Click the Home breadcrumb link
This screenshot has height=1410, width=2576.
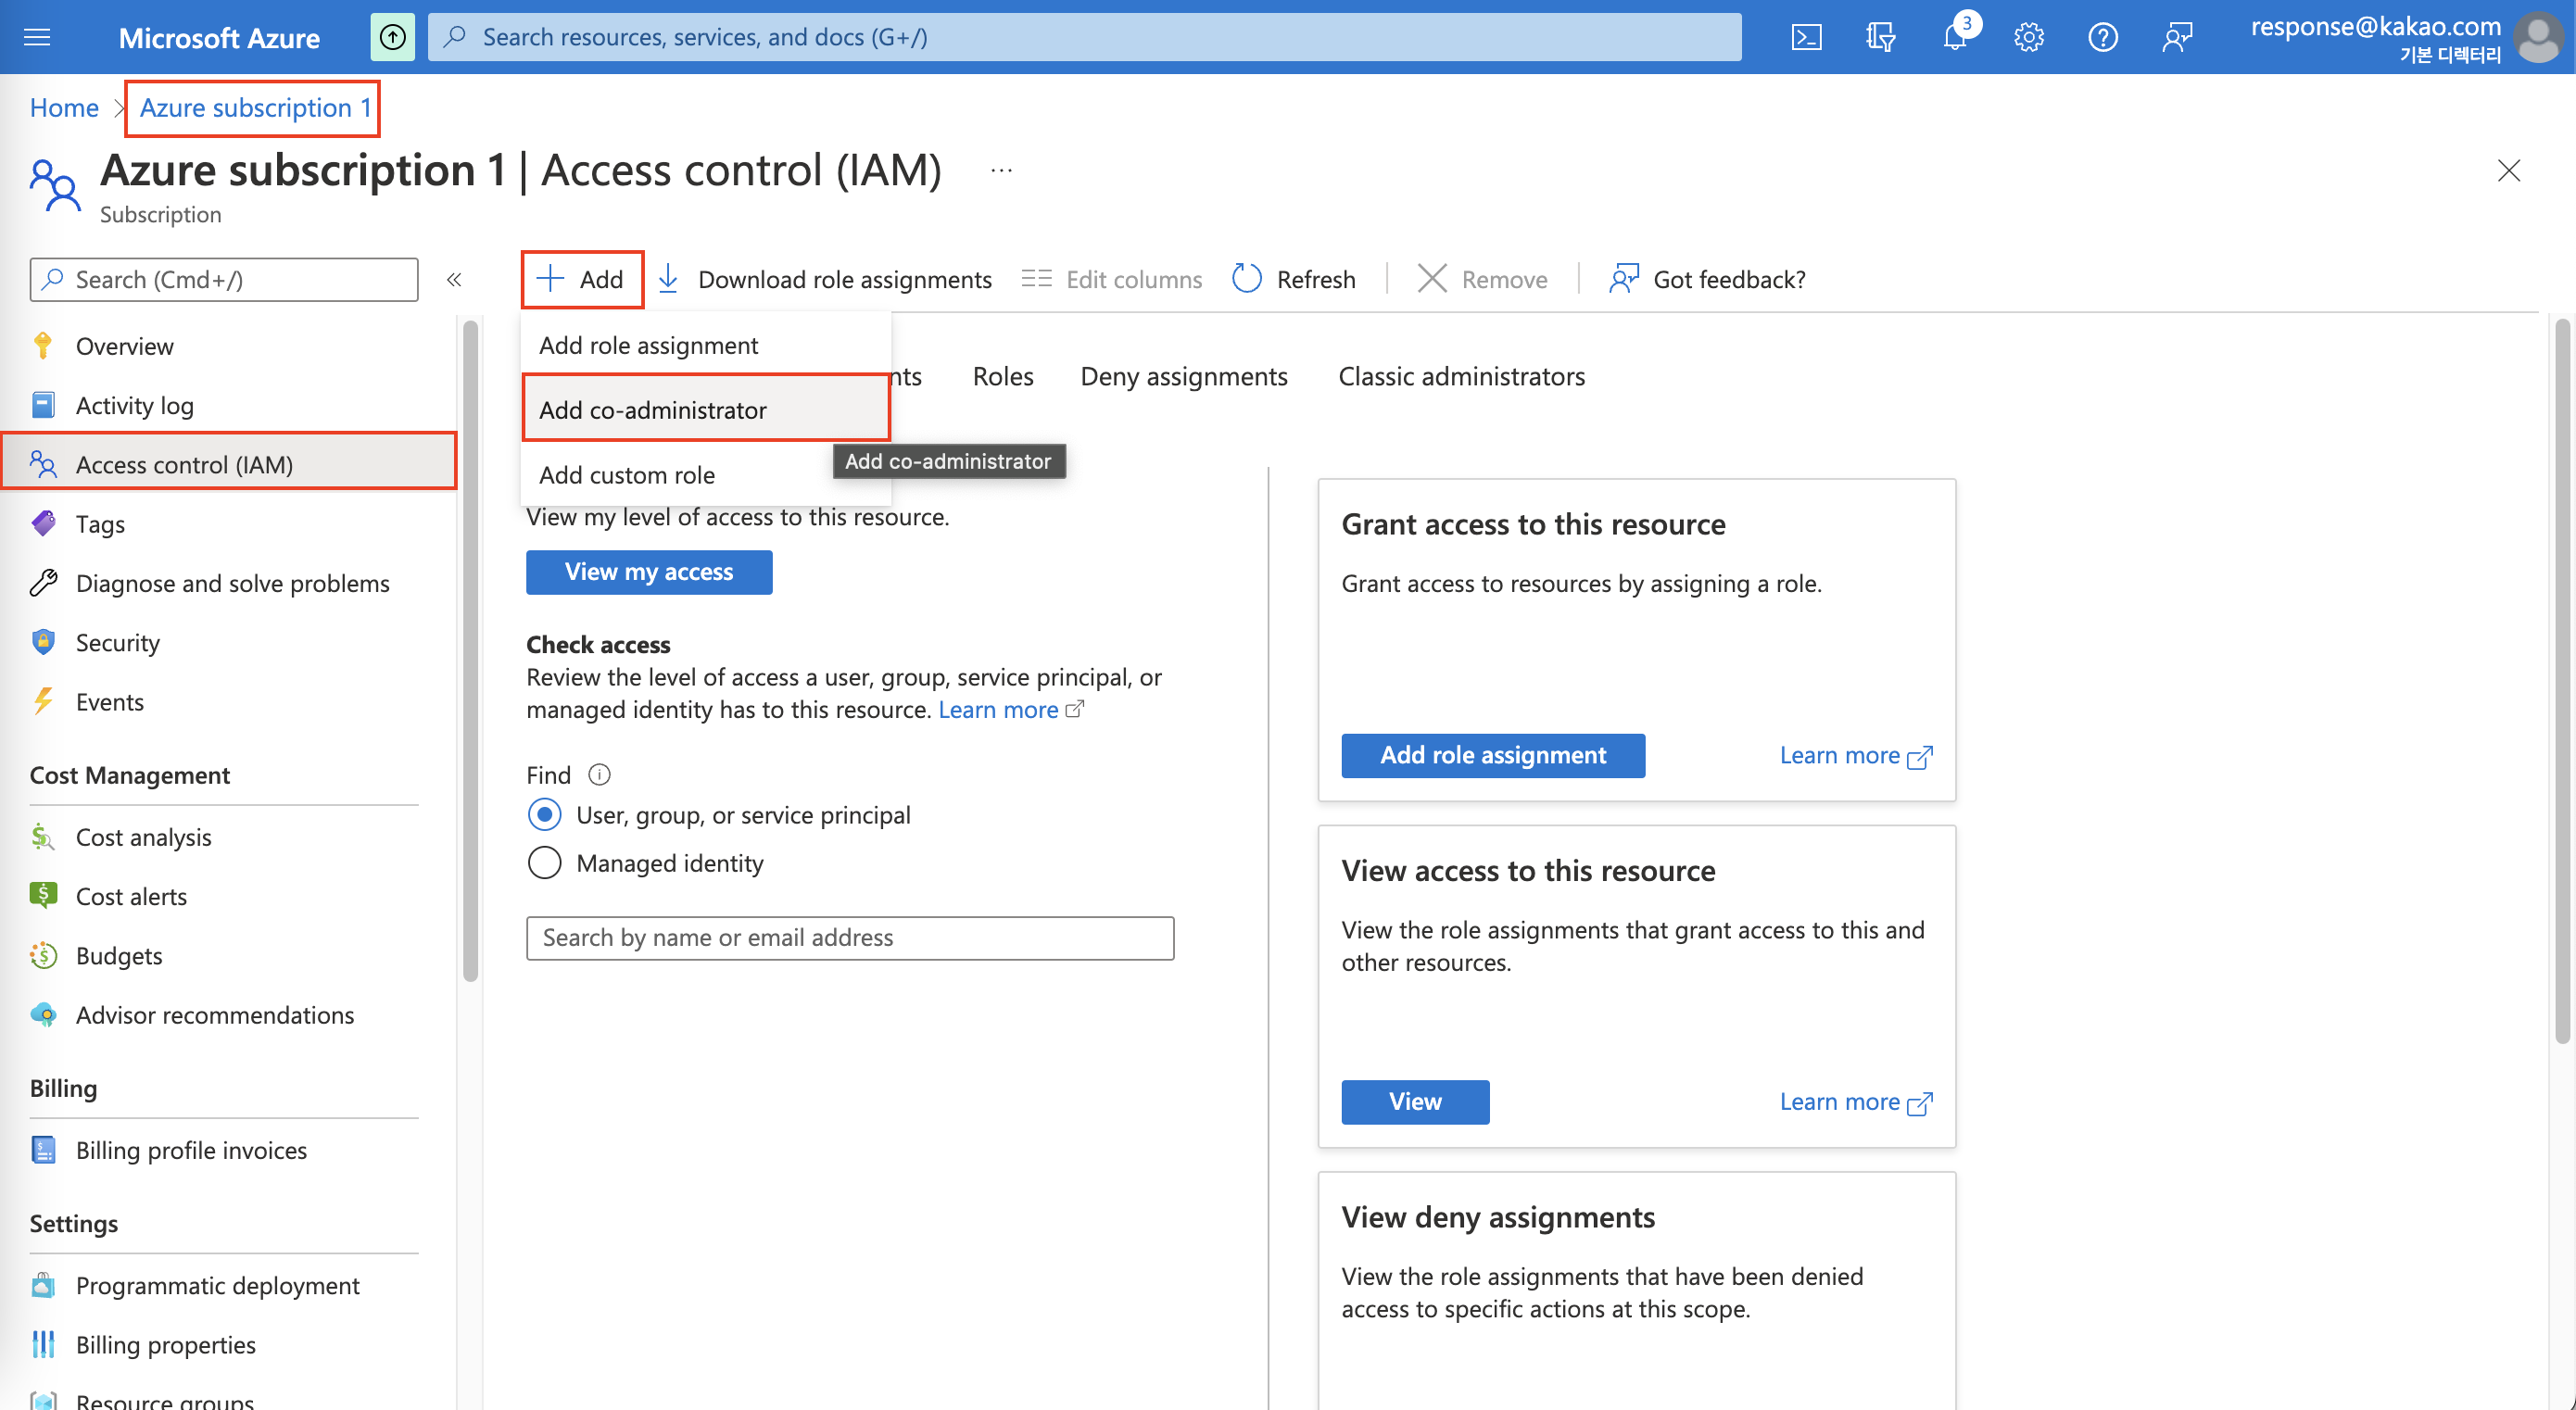64,107
